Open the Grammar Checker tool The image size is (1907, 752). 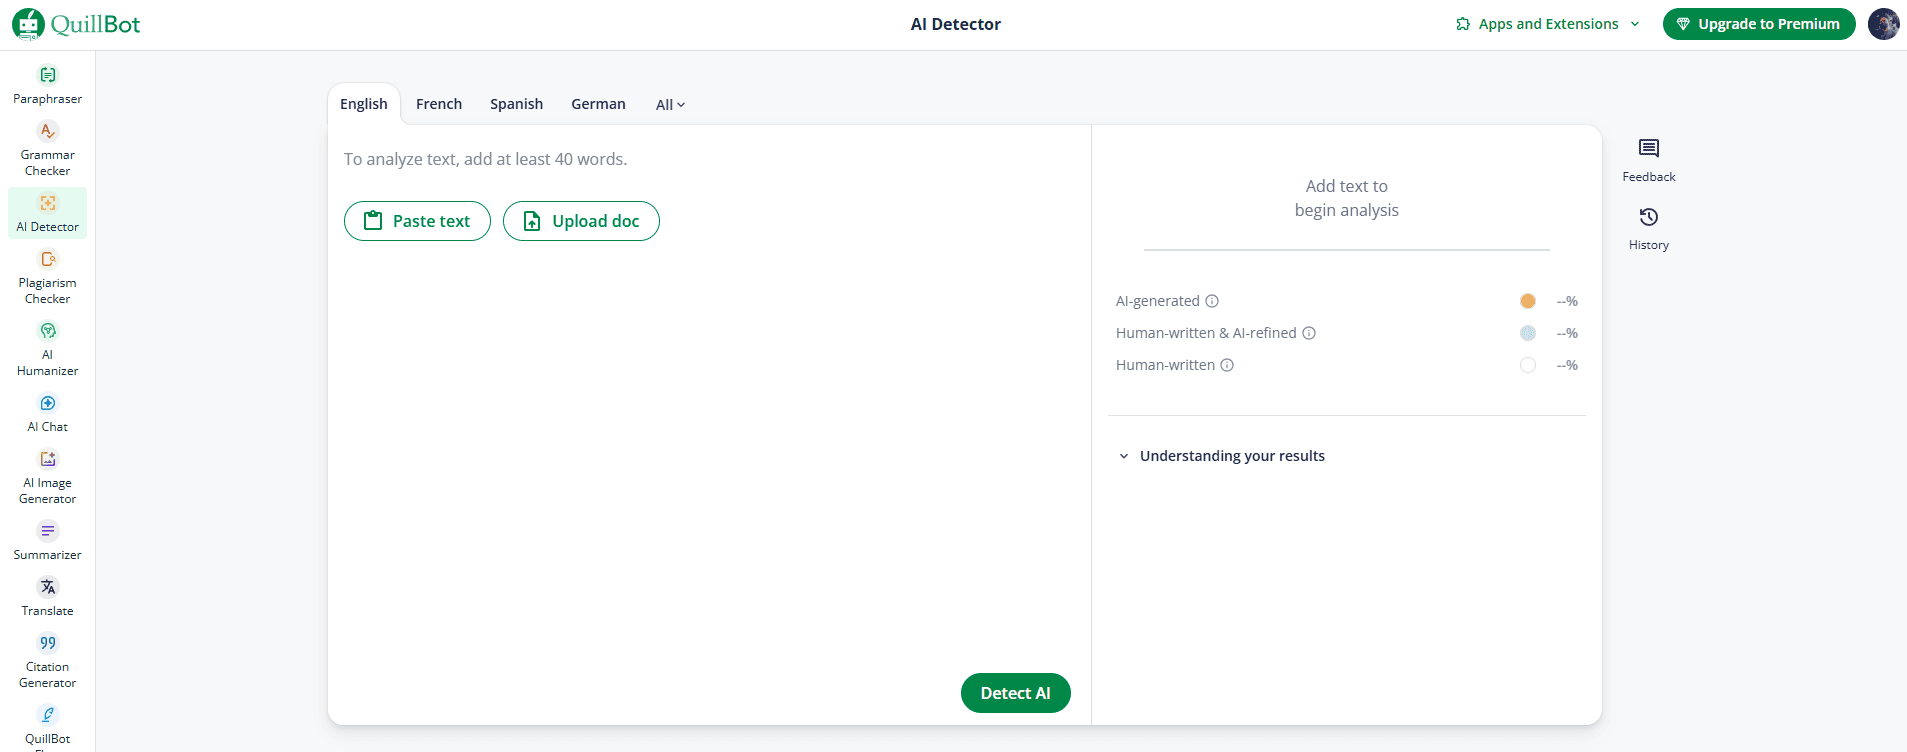tap(47, 149)
